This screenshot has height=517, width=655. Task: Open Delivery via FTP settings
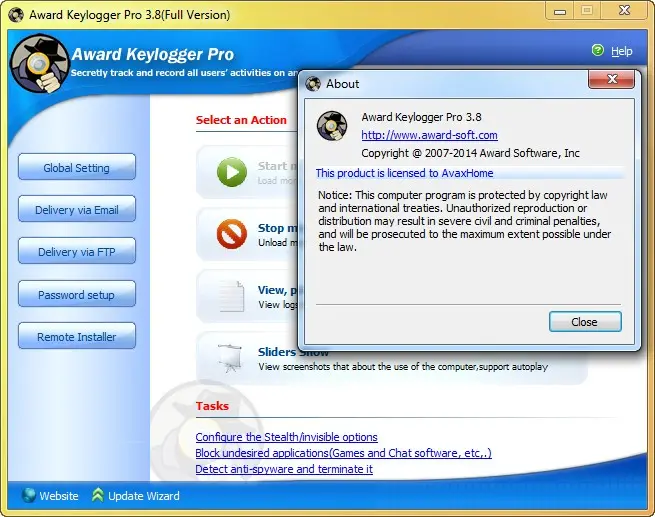[x=77, y=251]
